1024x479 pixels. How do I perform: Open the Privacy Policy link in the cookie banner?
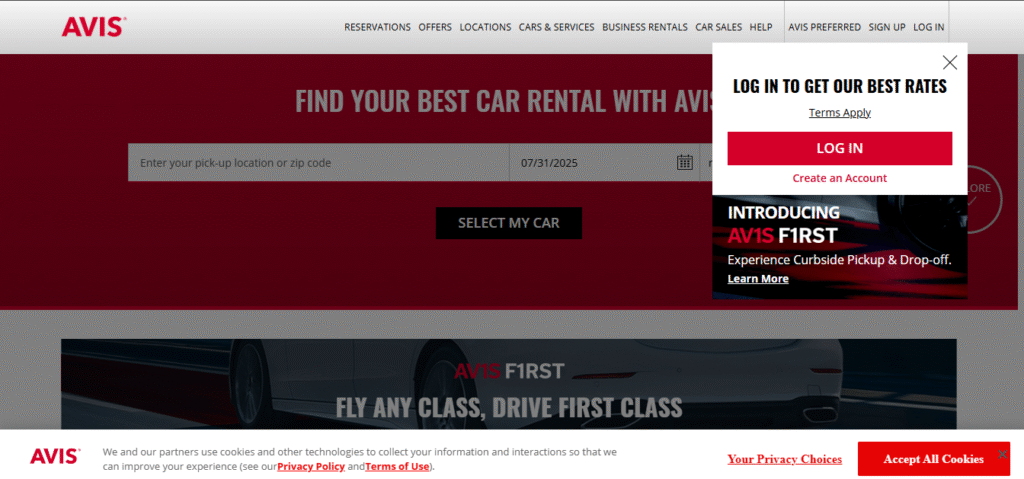[x=311, y=467]
